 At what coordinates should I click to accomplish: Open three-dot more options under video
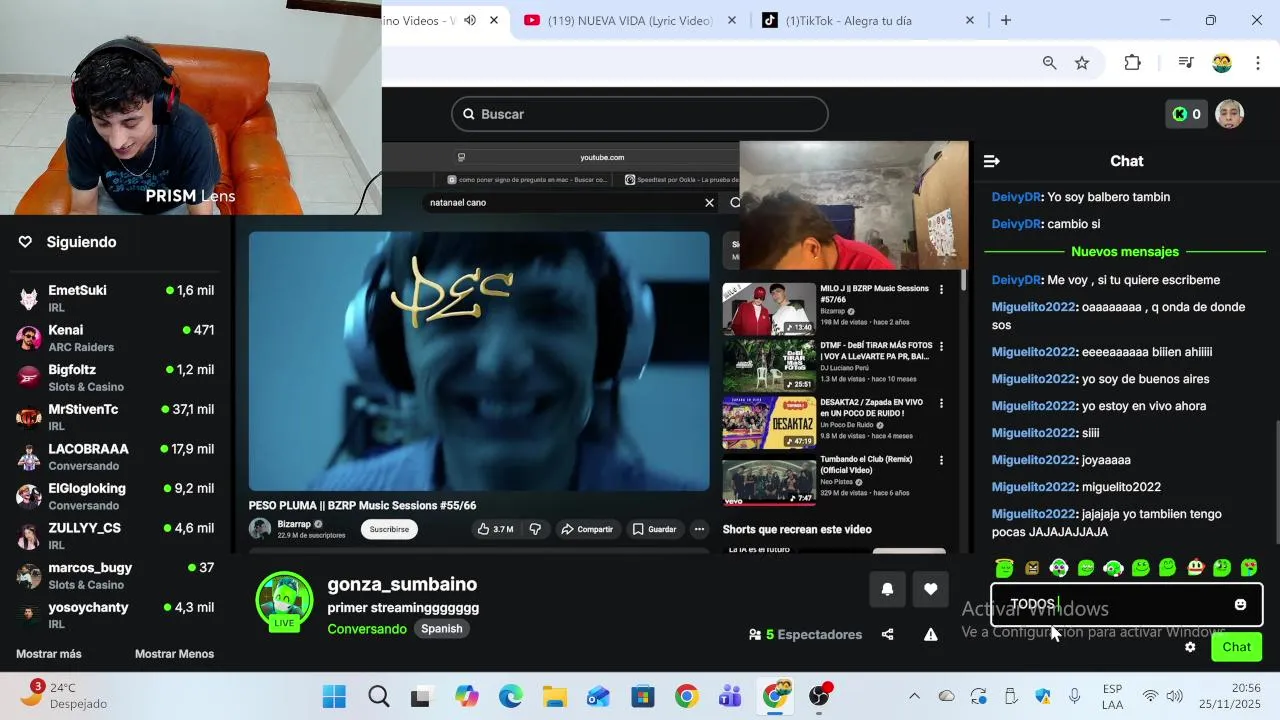699,529
